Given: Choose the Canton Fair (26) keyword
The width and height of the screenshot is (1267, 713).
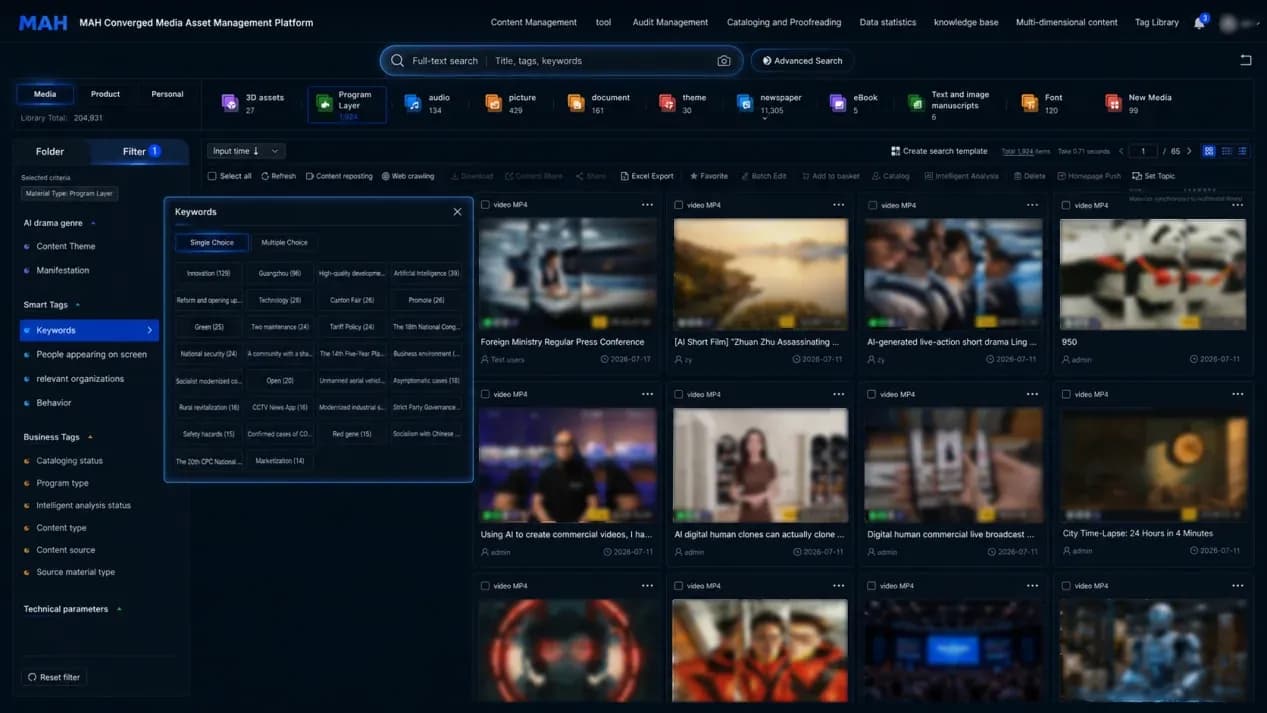Looking at the screenshot, I should pyautogui.click(x=352, y=300).
